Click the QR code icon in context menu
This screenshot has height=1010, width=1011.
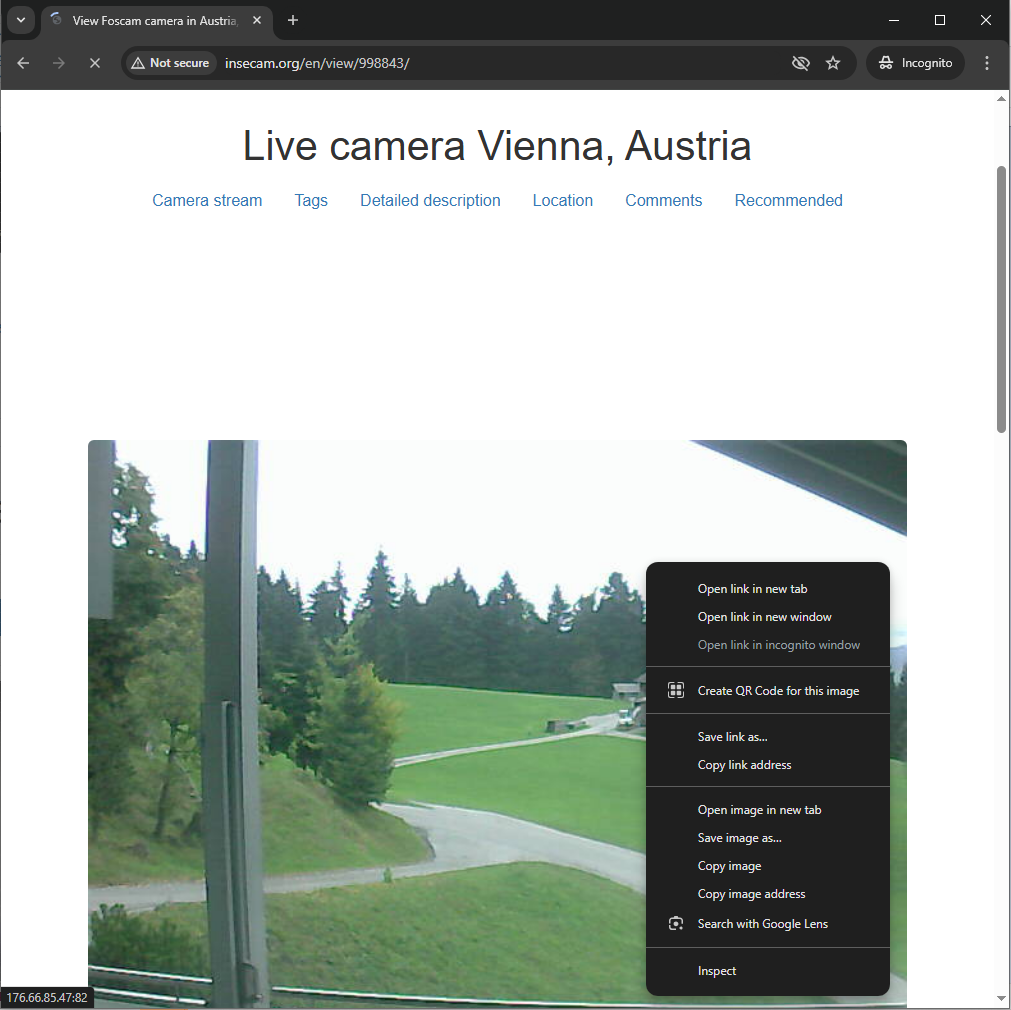[675, 690]
